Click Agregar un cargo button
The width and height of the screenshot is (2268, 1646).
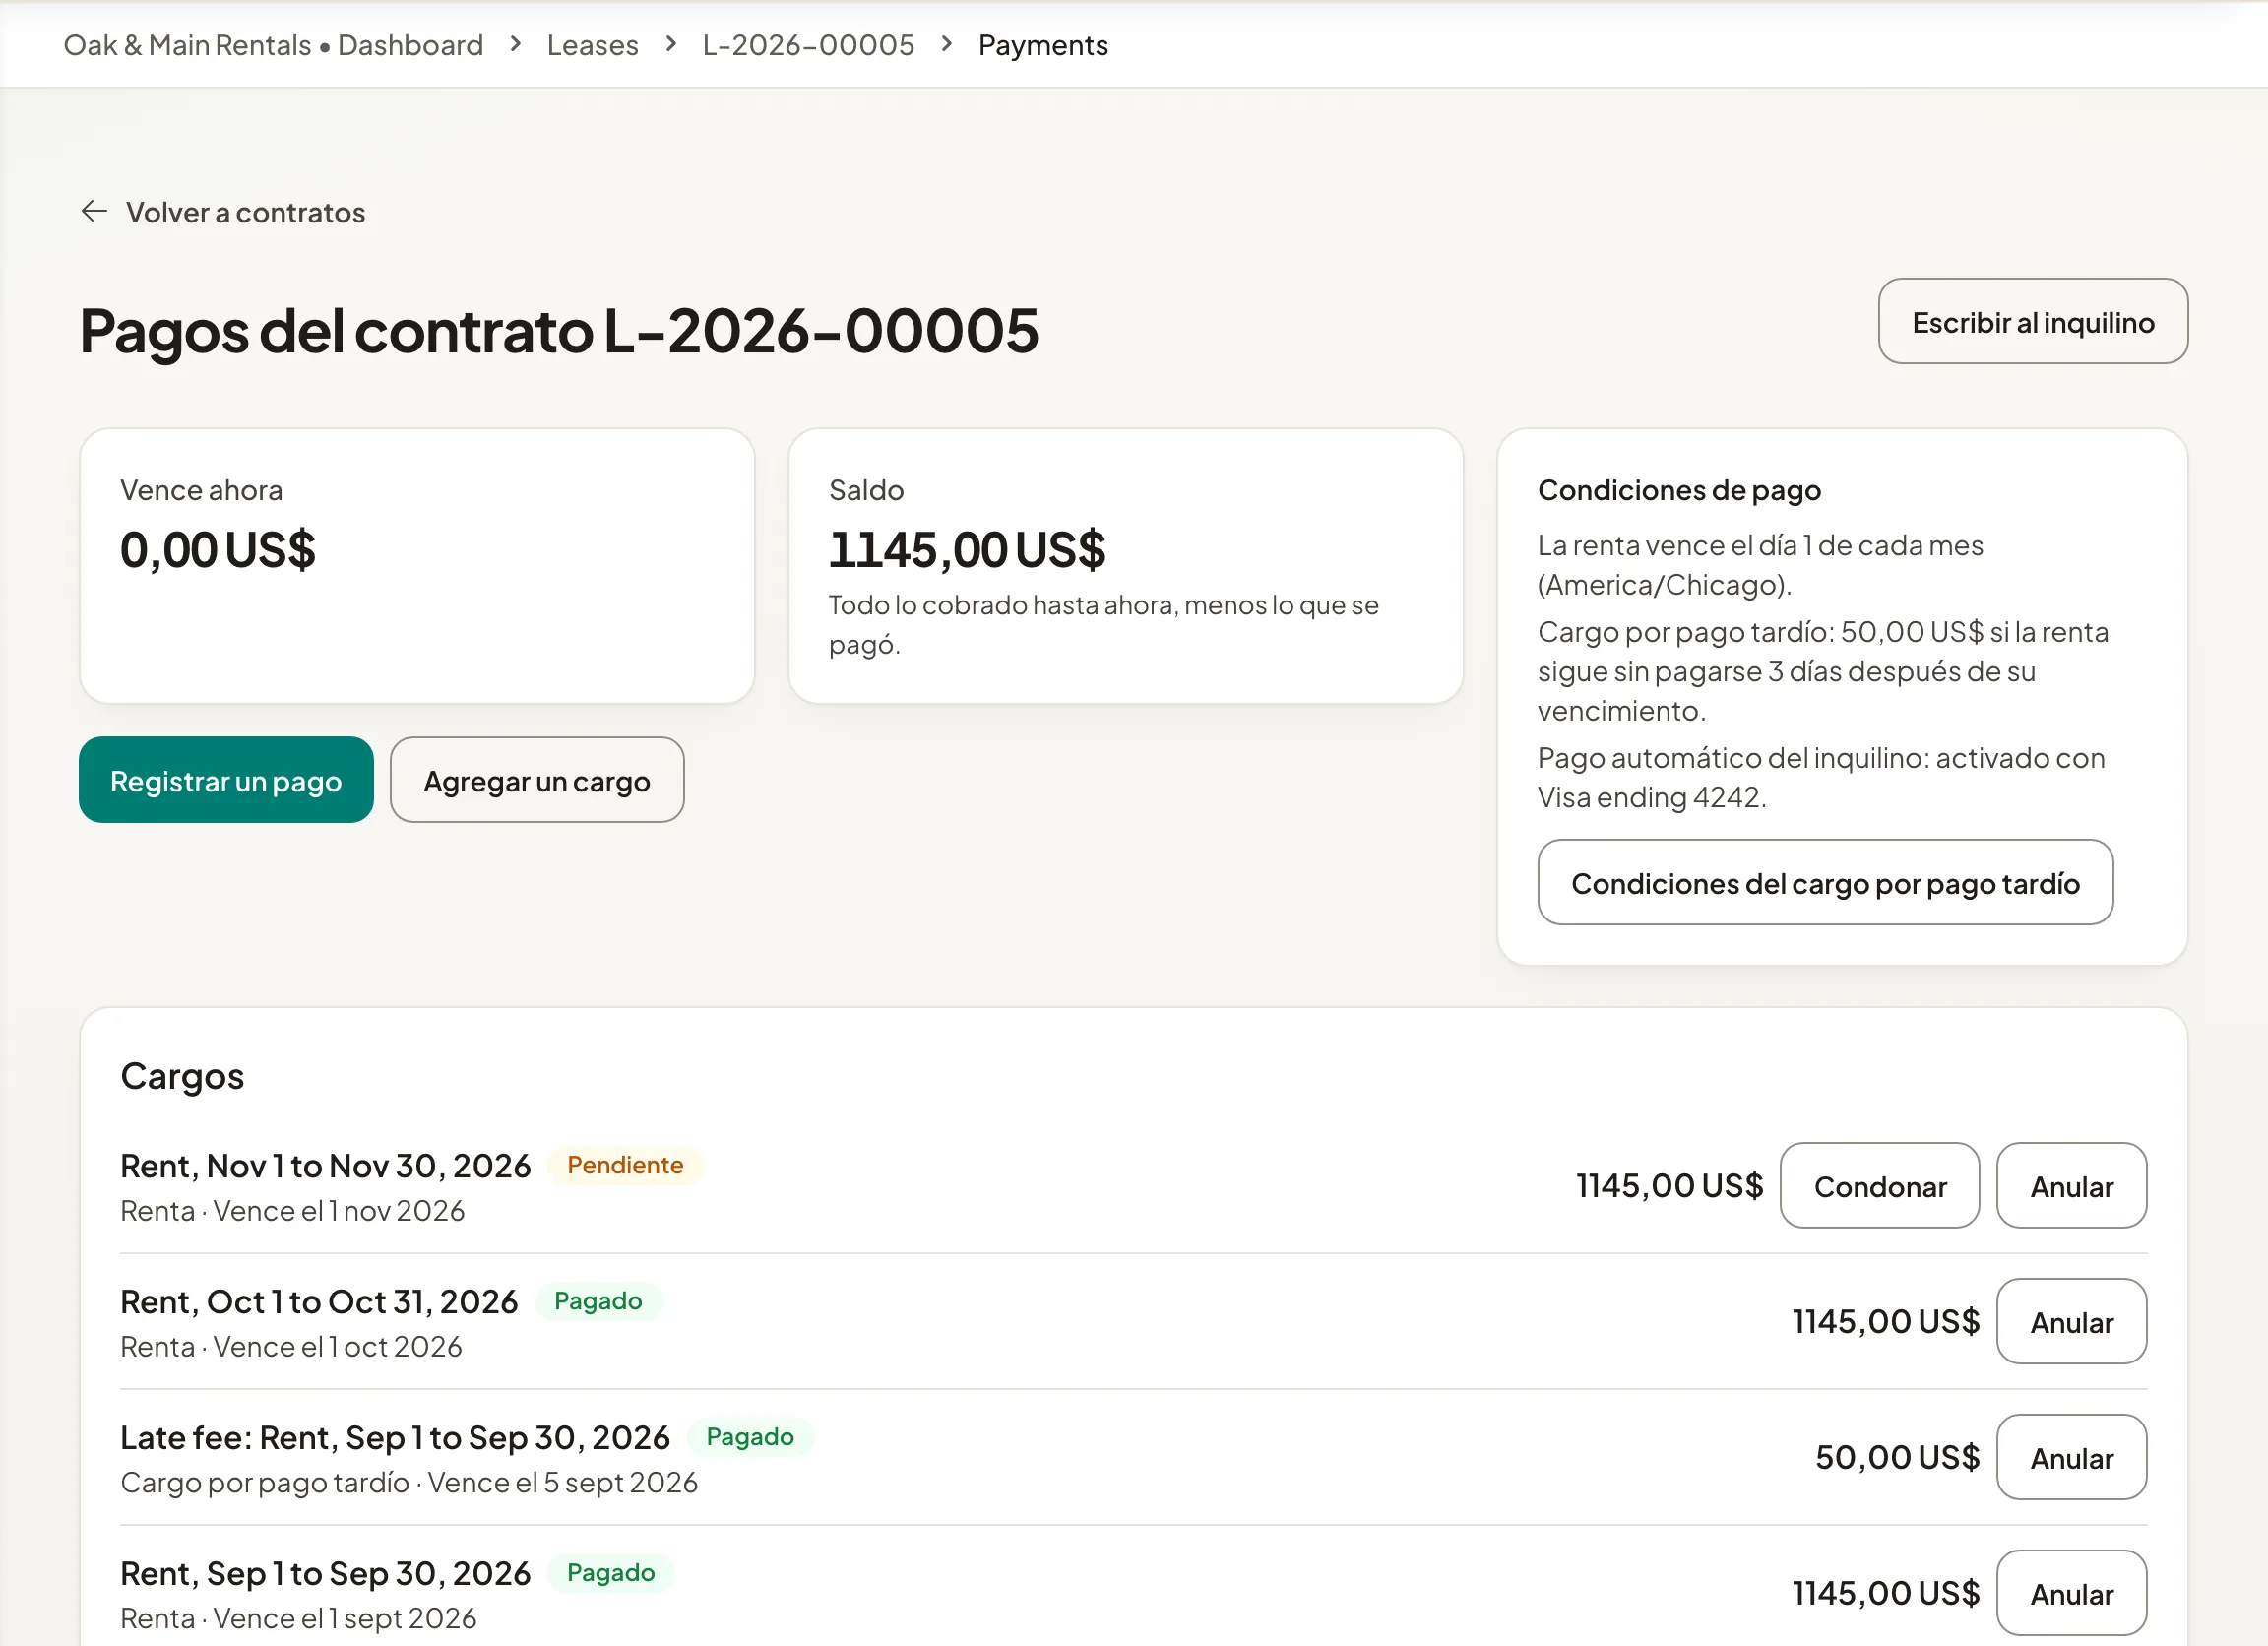(537, 780)
